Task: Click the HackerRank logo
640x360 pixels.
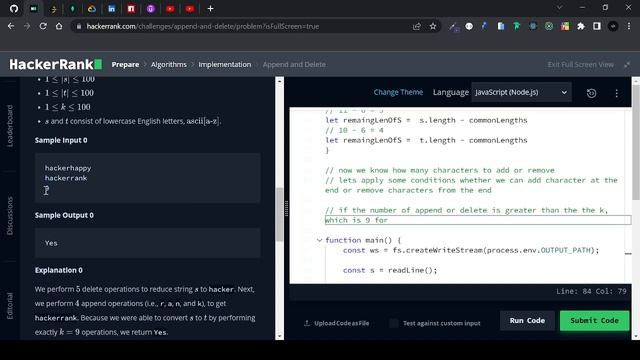Action: [x=56, y=64]
